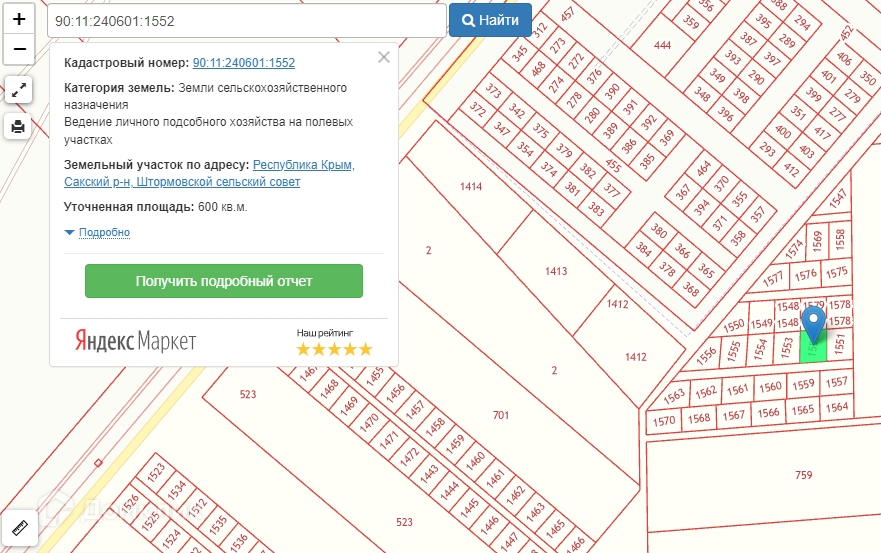Select parcel 1414 on the map
Viewport: 881px width, 553px height.
tap(471, 187)
